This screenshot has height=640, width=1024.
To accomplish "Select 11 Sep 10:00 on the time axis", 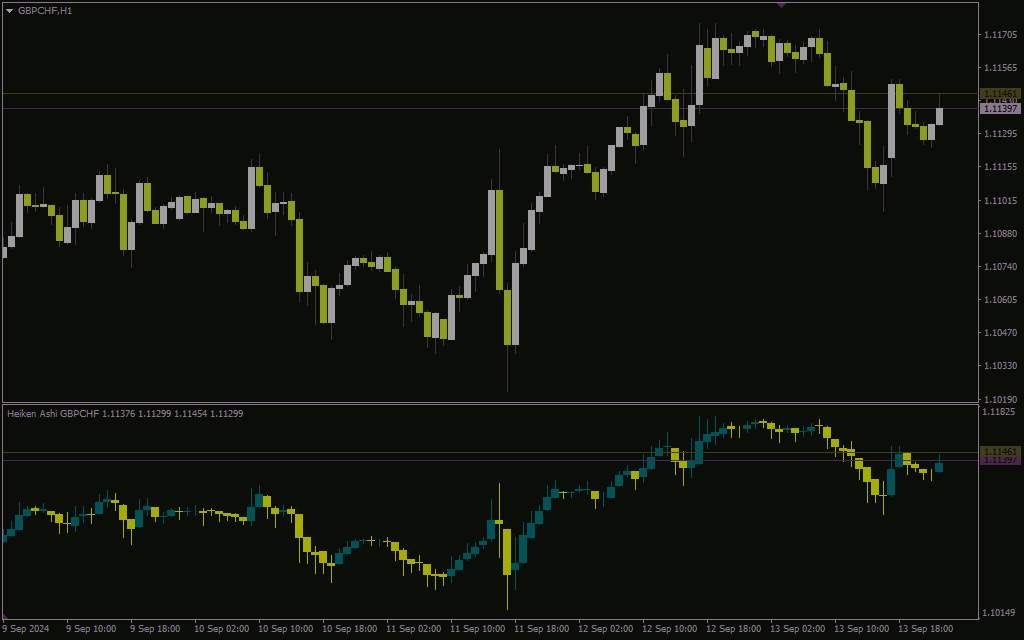I will [x=477, y=629].
